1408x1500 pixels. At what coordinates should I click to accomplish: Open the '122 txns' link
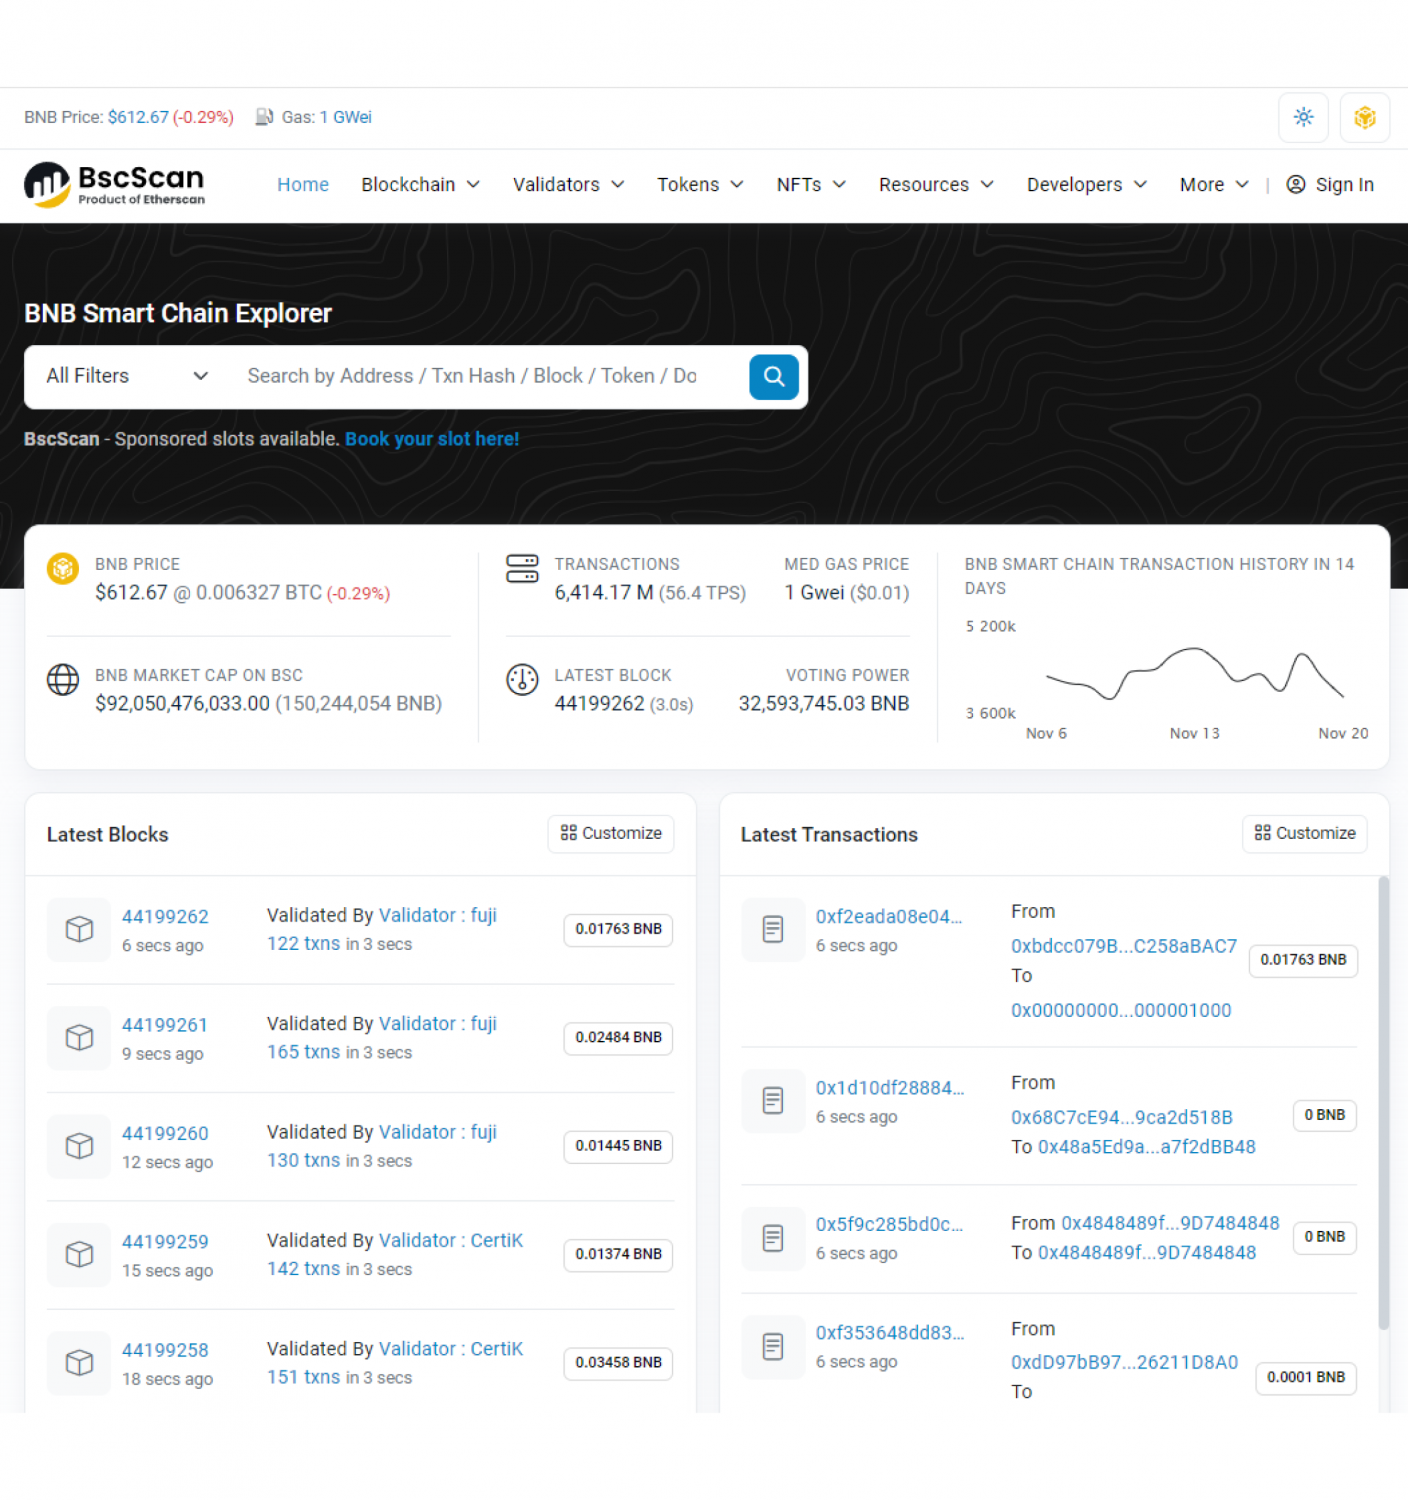303,943
